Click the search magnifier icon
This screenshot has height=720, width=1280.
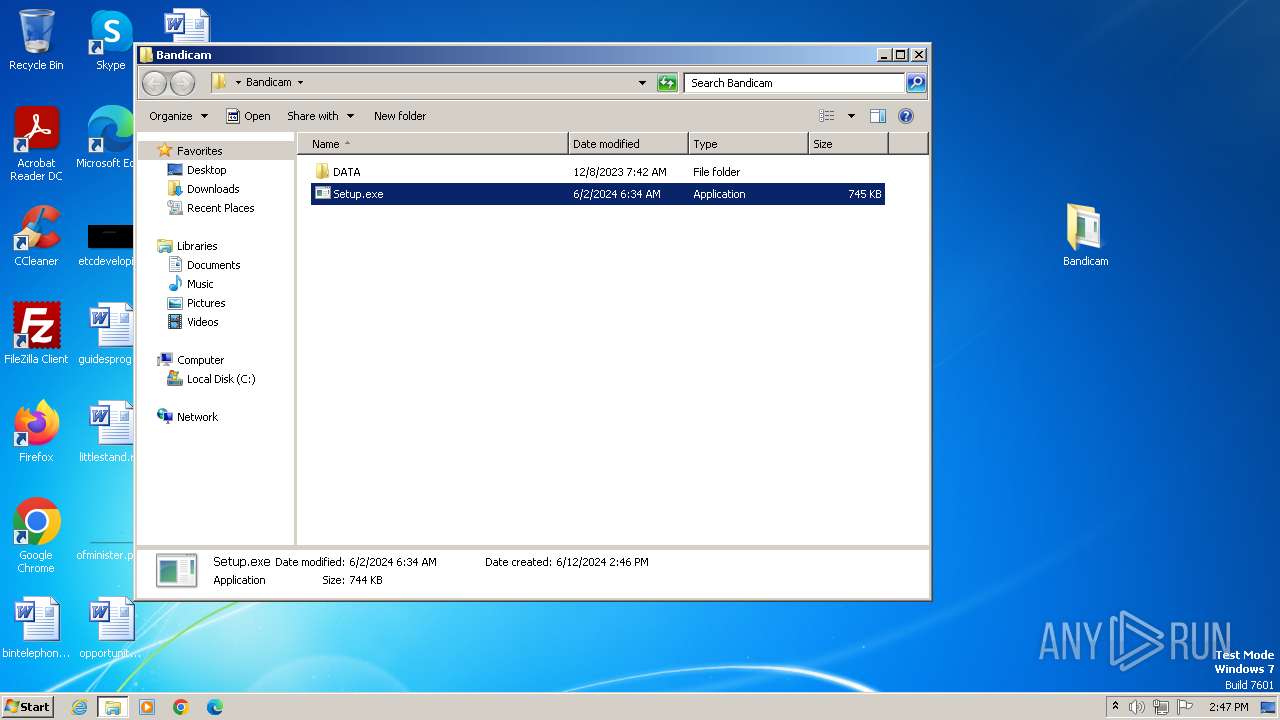point(916,83)
